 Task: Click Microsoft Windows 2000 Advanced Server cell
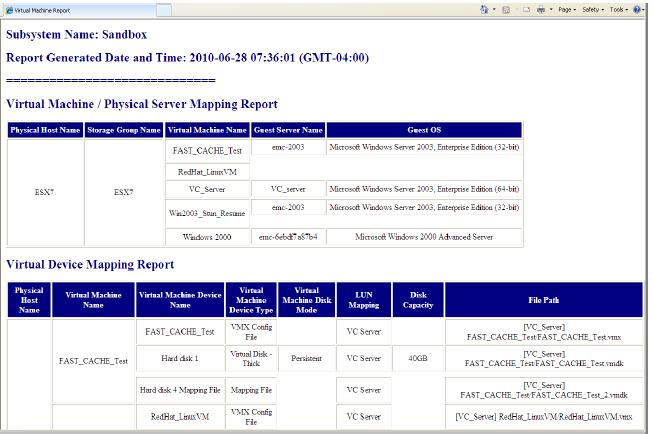coord(424,237)
